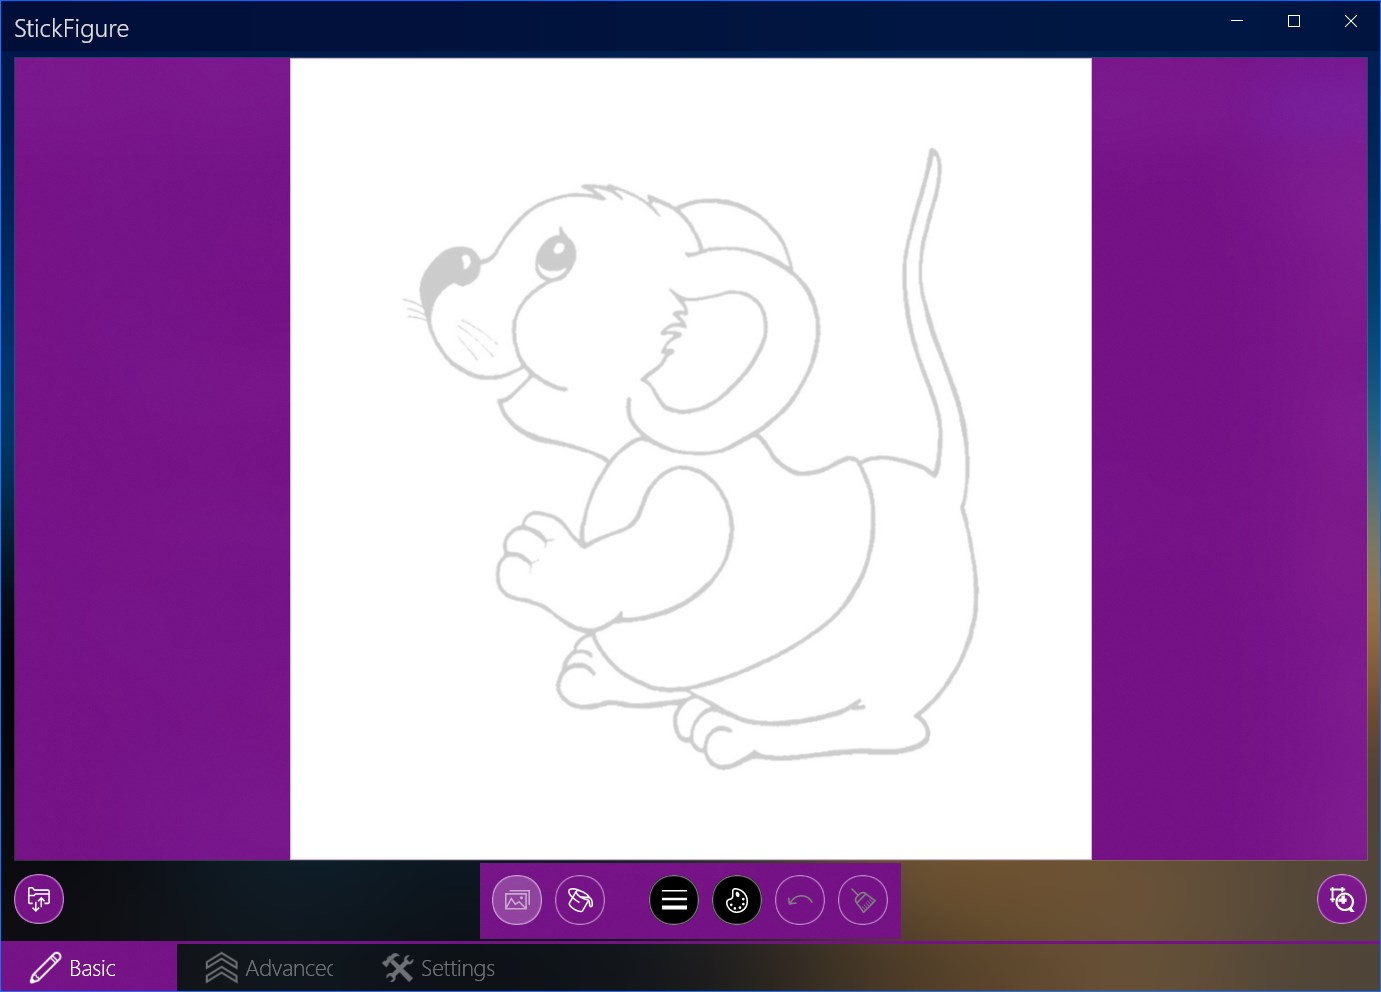The height and width of the screenshot is (992, 1381).
Task: Minimize the StickFigure window
Action: pos(1237,21)
